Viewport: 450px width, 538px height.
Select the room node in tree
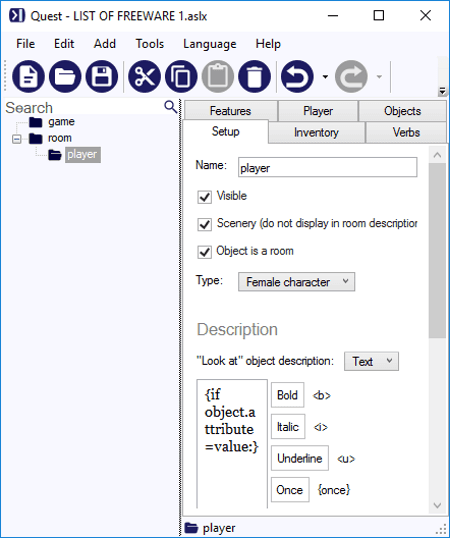[x=60, y=138]
